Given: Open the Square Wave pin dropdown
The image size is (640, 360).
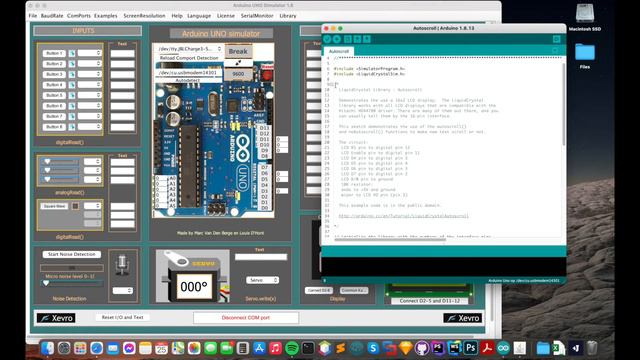Looking at the screenshot, I should pyautogui.click(x=92, y=206).
